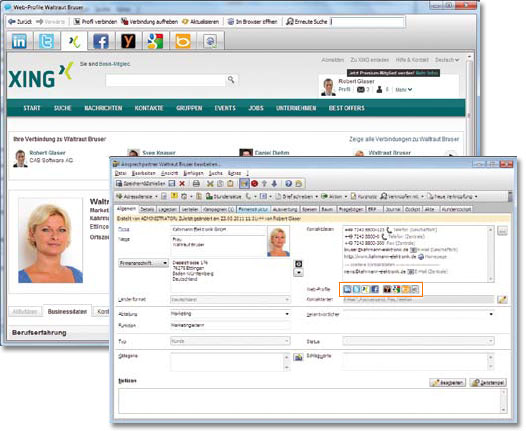This screenshot has width=526, height=431.
Task: Open the web search globe tab in the Web-Profile window
Action: point(210,41)
